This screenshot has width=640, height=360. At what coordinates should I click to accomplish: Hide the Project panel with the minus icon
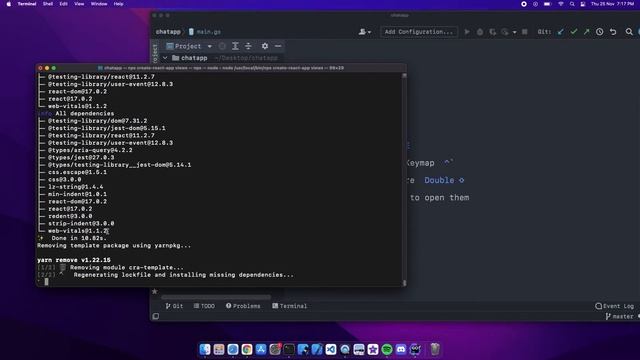278,46
